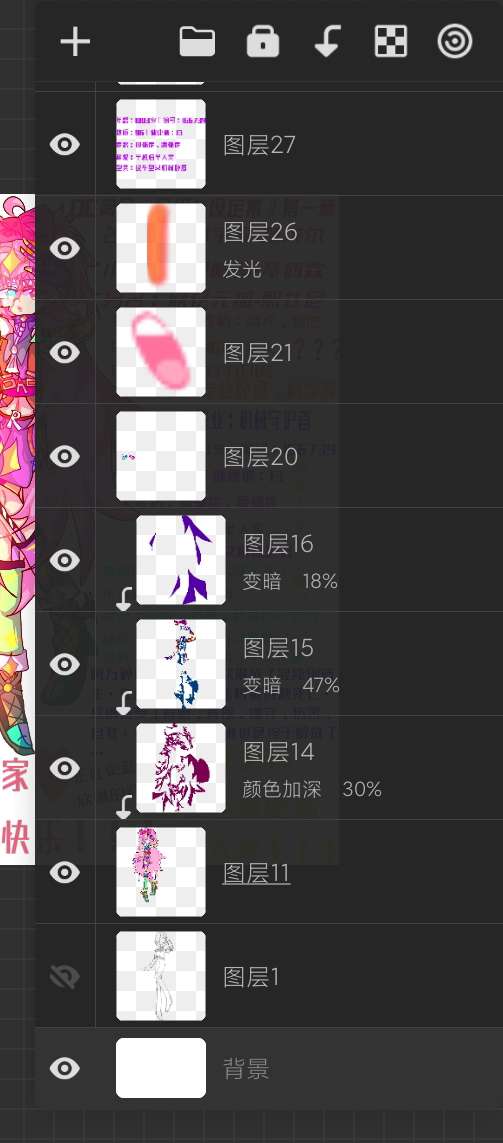Viewport: 503px width, 1143px height.
Task: Click clipping arrow beside 图层16
Action: (124, 598)
